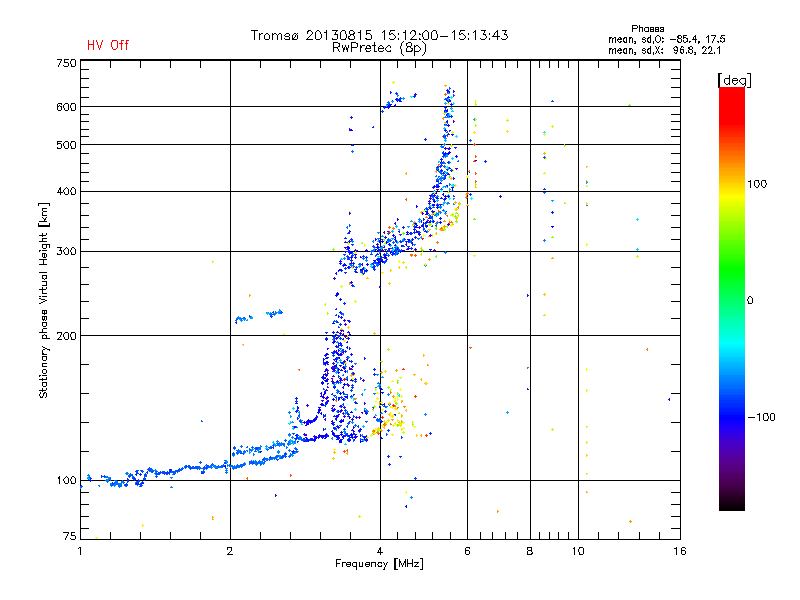Click the y-axis '100' tick label
Screen dimensions: 800x600
[66, 481]
